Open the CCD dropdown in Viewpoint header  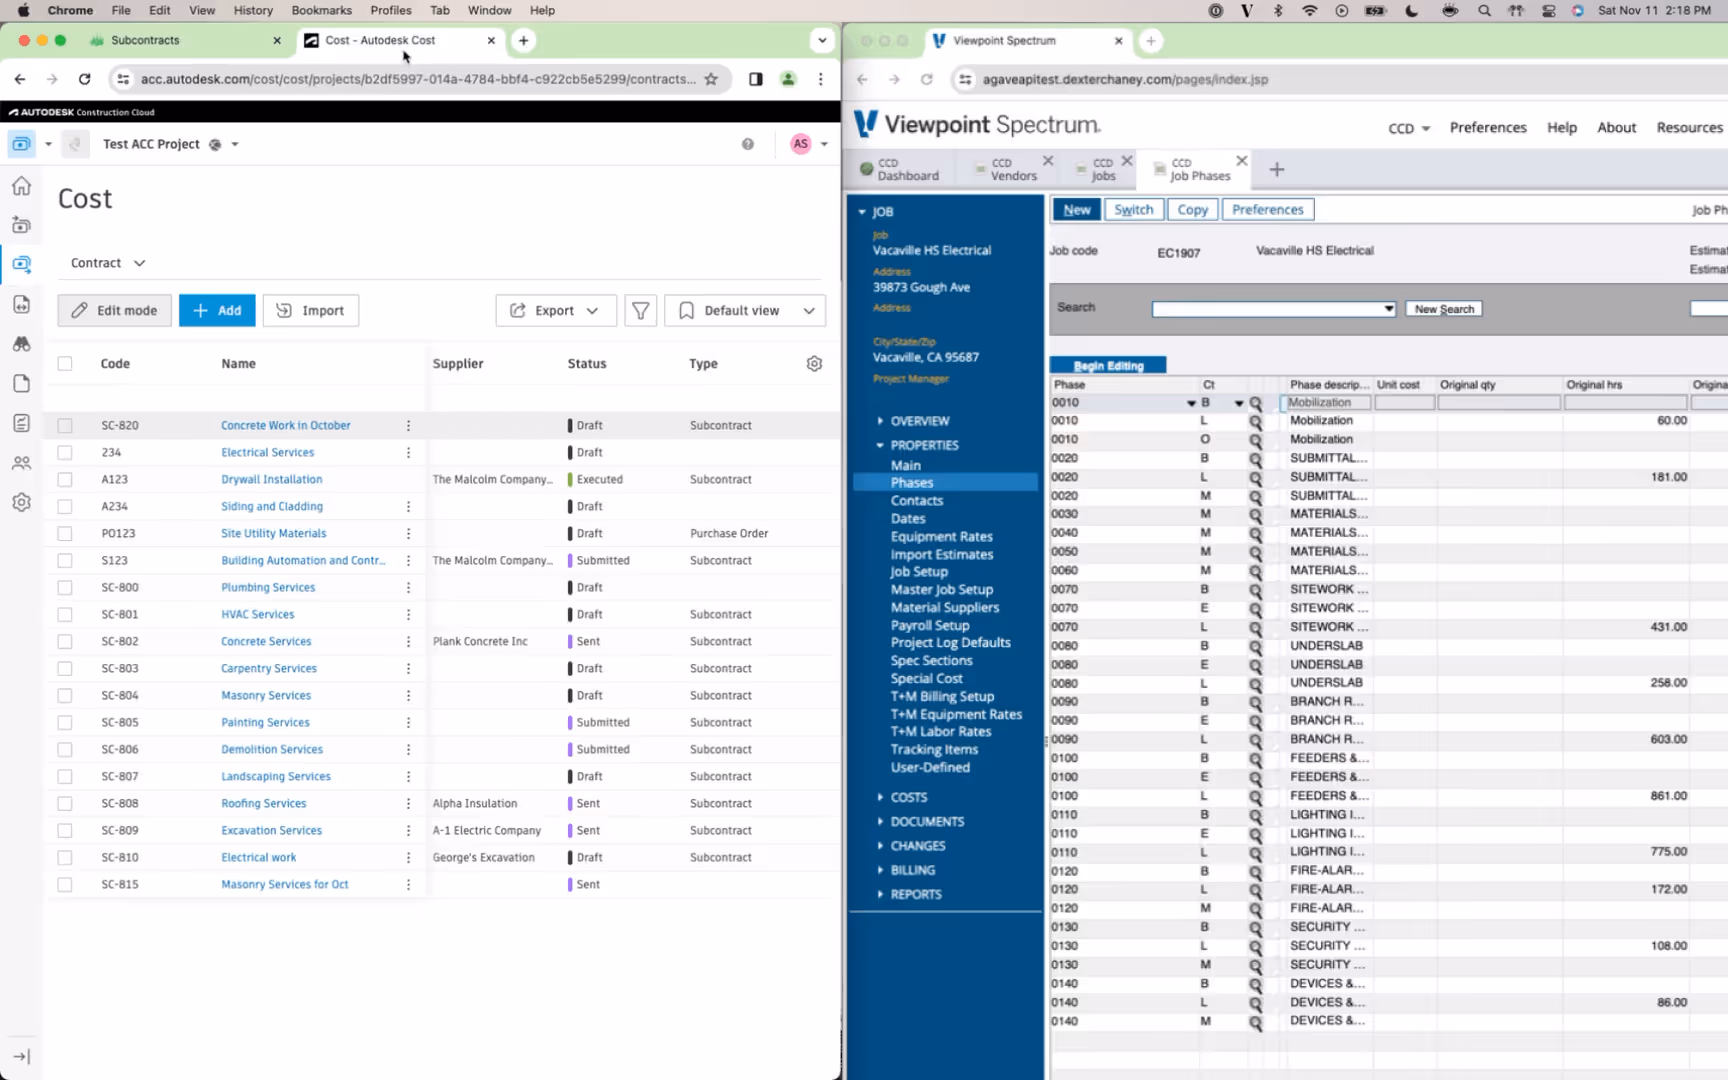pos(1409,128)
